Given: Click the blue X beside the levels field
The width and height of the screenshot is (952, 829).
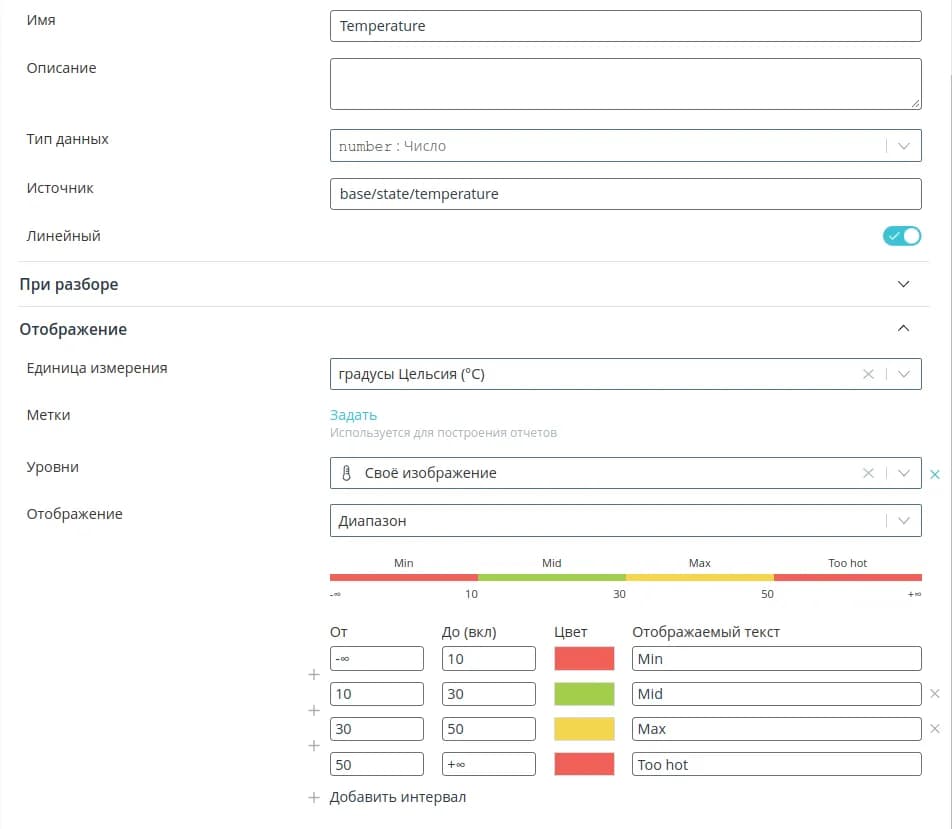Looking at the screenshot, I should click(x=935, y=474).
